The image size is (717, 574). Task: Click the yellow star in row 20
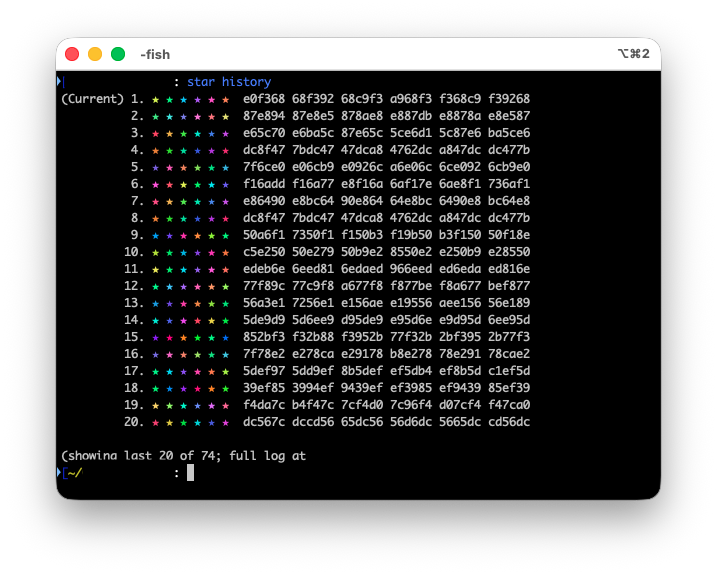[x=170, y=422]
